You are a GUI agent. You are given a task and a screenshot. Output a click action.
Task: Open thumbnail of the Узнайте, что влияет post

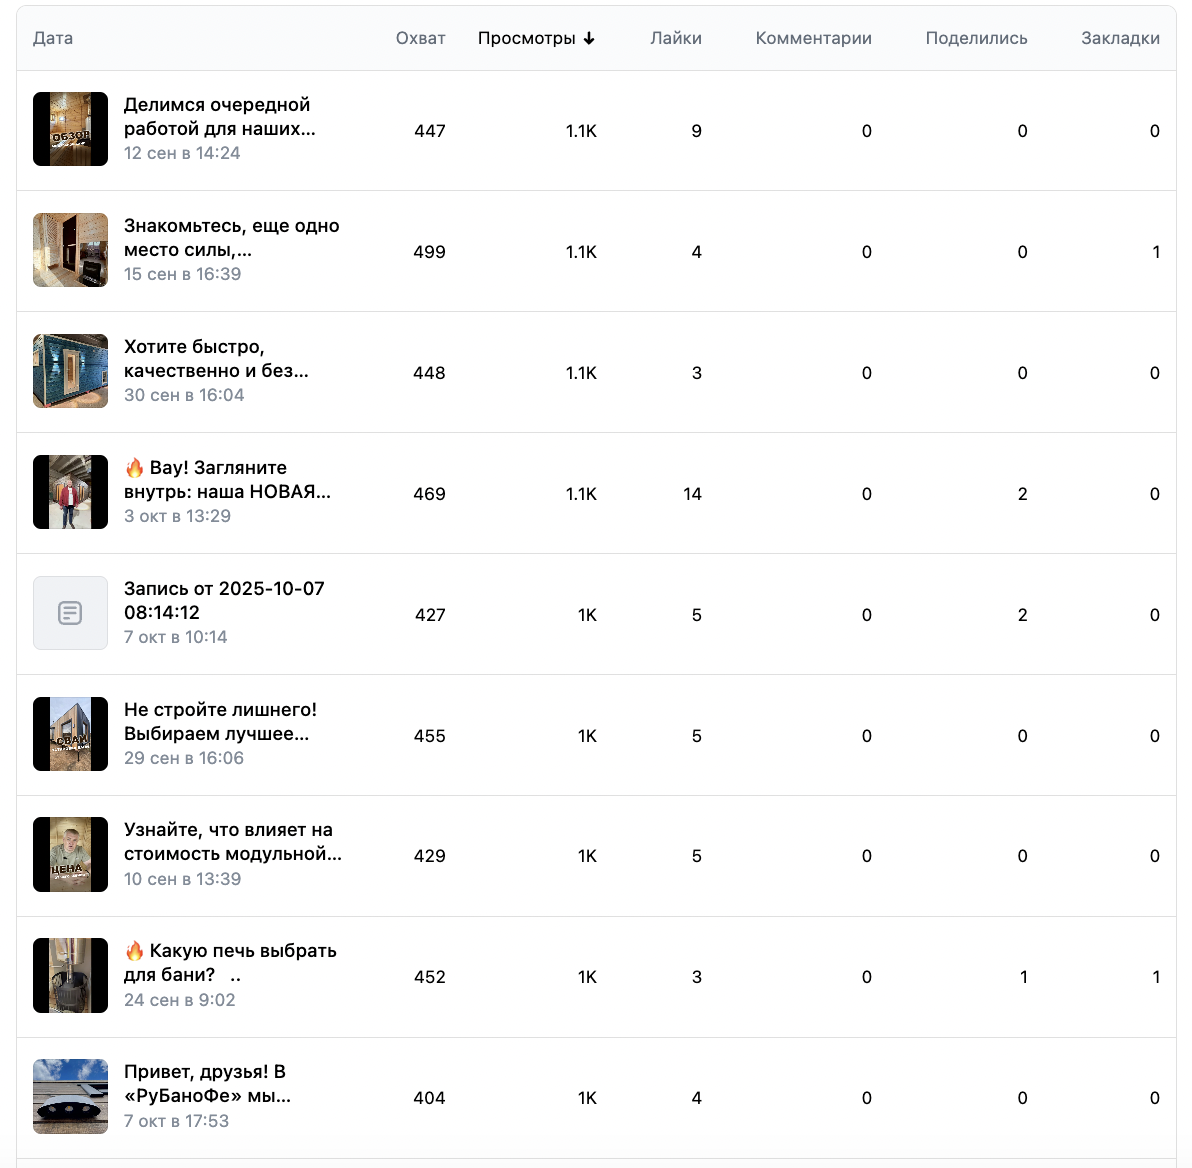click(70, 855)
